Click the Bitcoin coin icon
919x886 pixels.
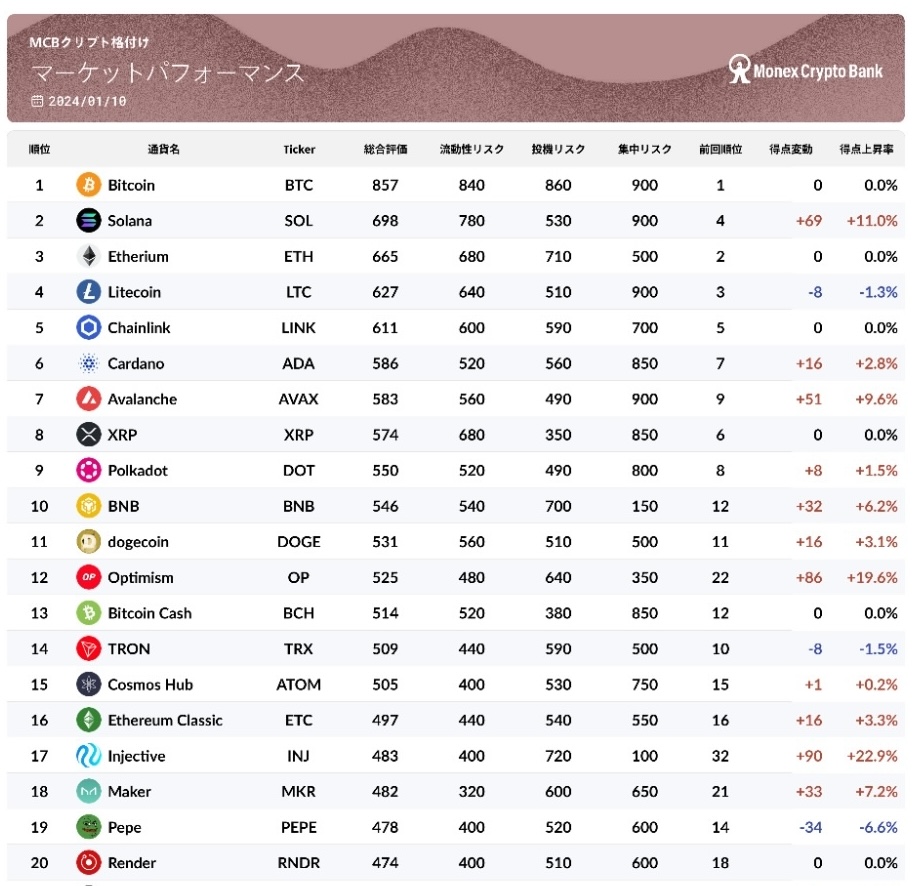(89, 185)
